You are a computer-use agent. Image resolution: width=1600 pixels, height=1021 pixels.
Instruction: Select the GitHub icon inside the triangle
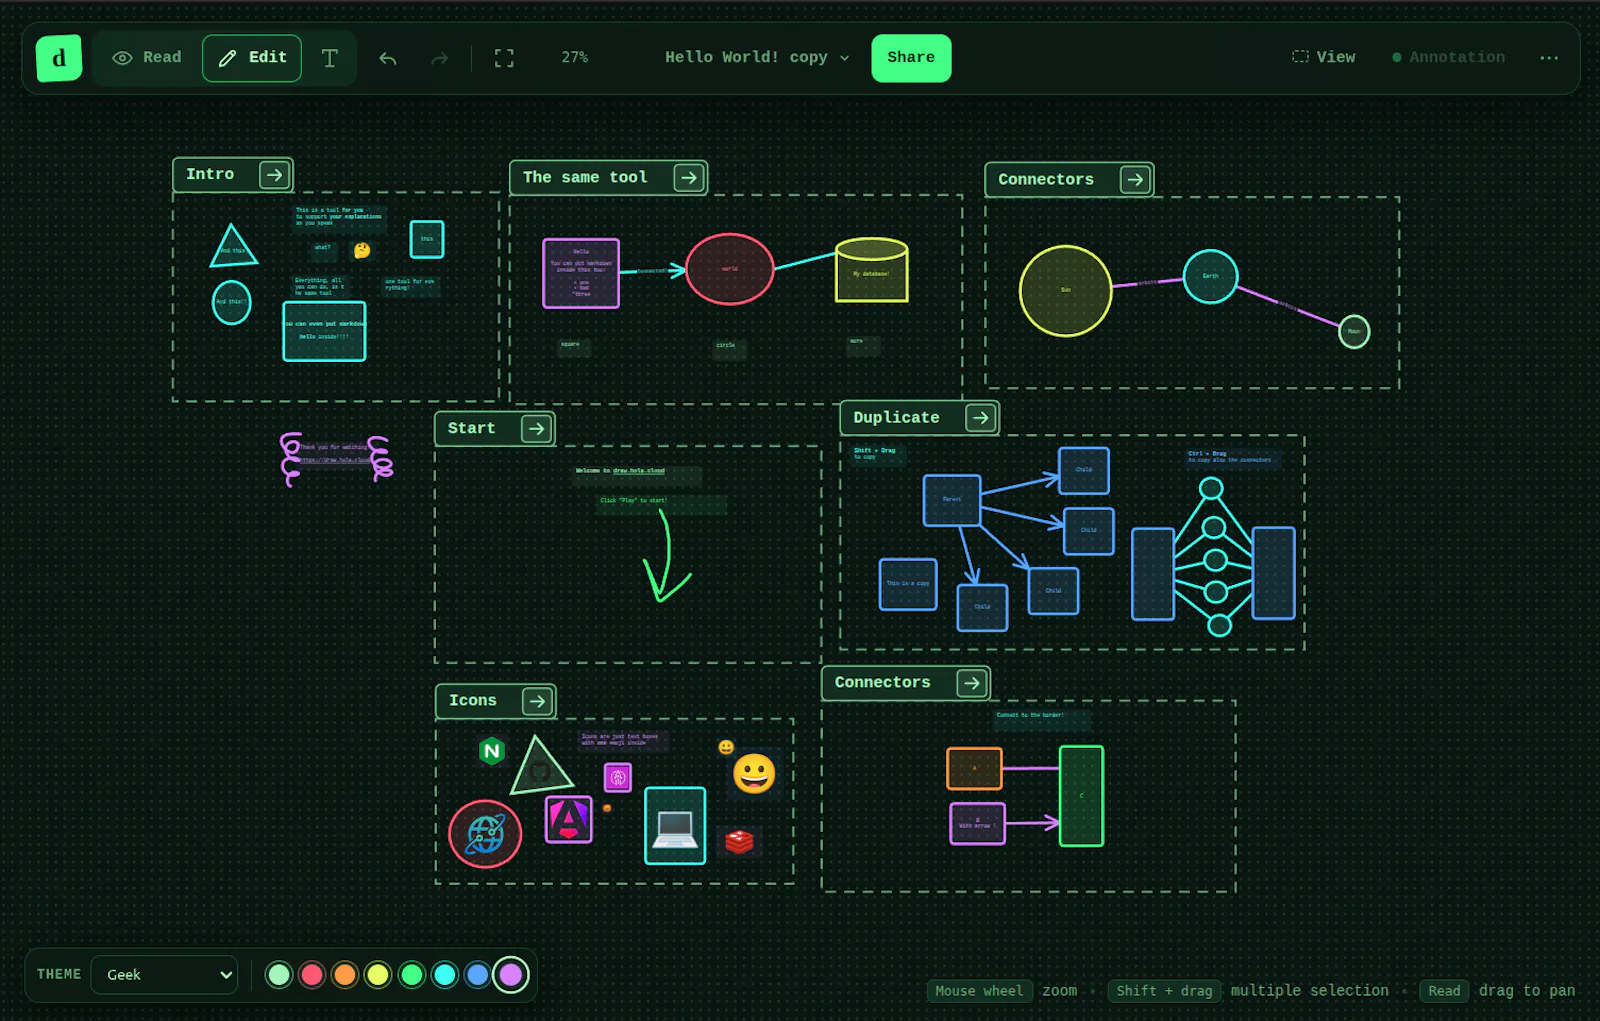pos(540,772)
